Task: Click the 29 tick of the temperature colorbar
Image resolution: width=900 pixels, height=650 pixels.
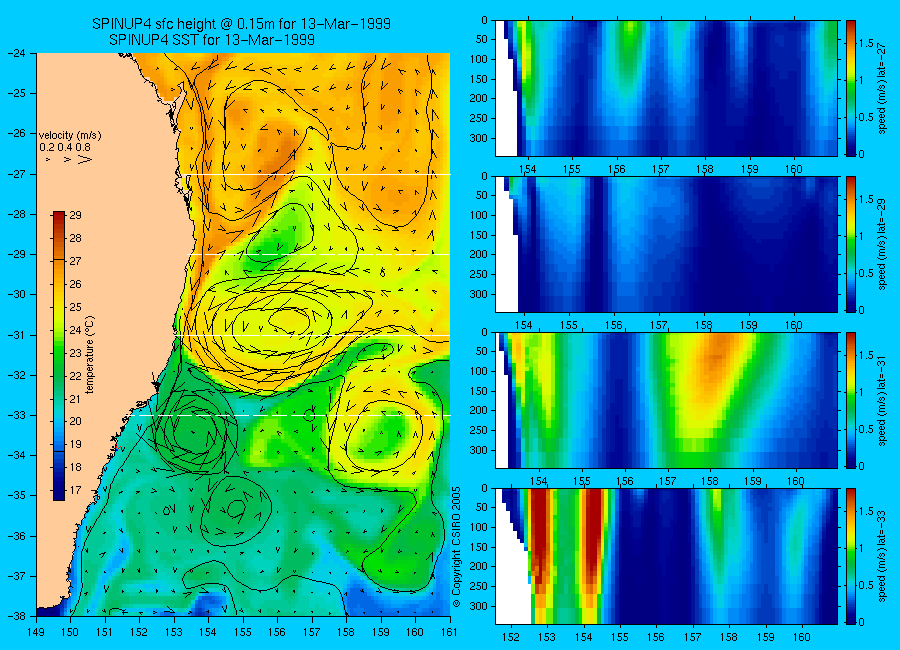Action: [x=75, y=215]
